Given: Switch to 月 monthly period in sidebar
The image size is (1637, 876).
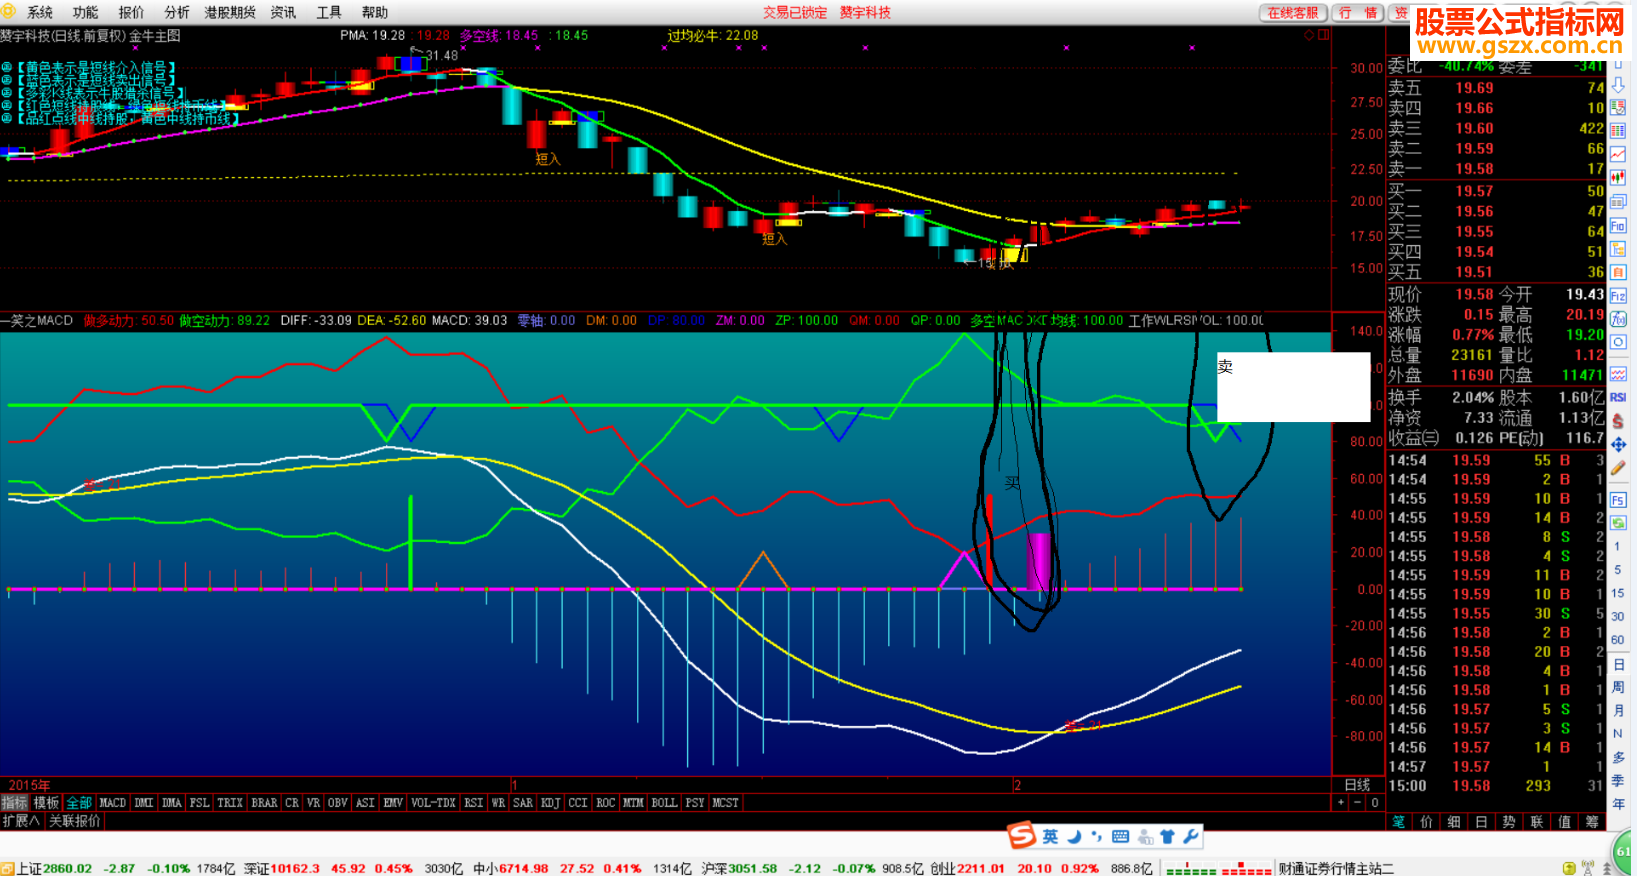Looking at the screenshot, I should pyautogui.click(x=1618, y=710).
